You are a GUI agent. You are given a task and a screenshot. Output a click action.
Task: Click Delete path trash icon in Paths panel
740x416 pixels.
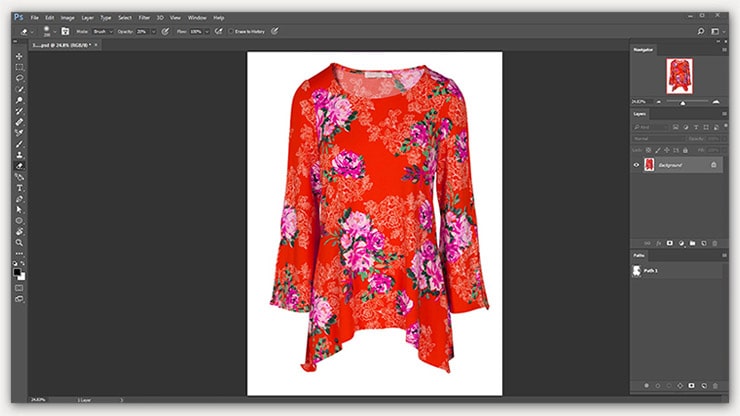[715, 386]
